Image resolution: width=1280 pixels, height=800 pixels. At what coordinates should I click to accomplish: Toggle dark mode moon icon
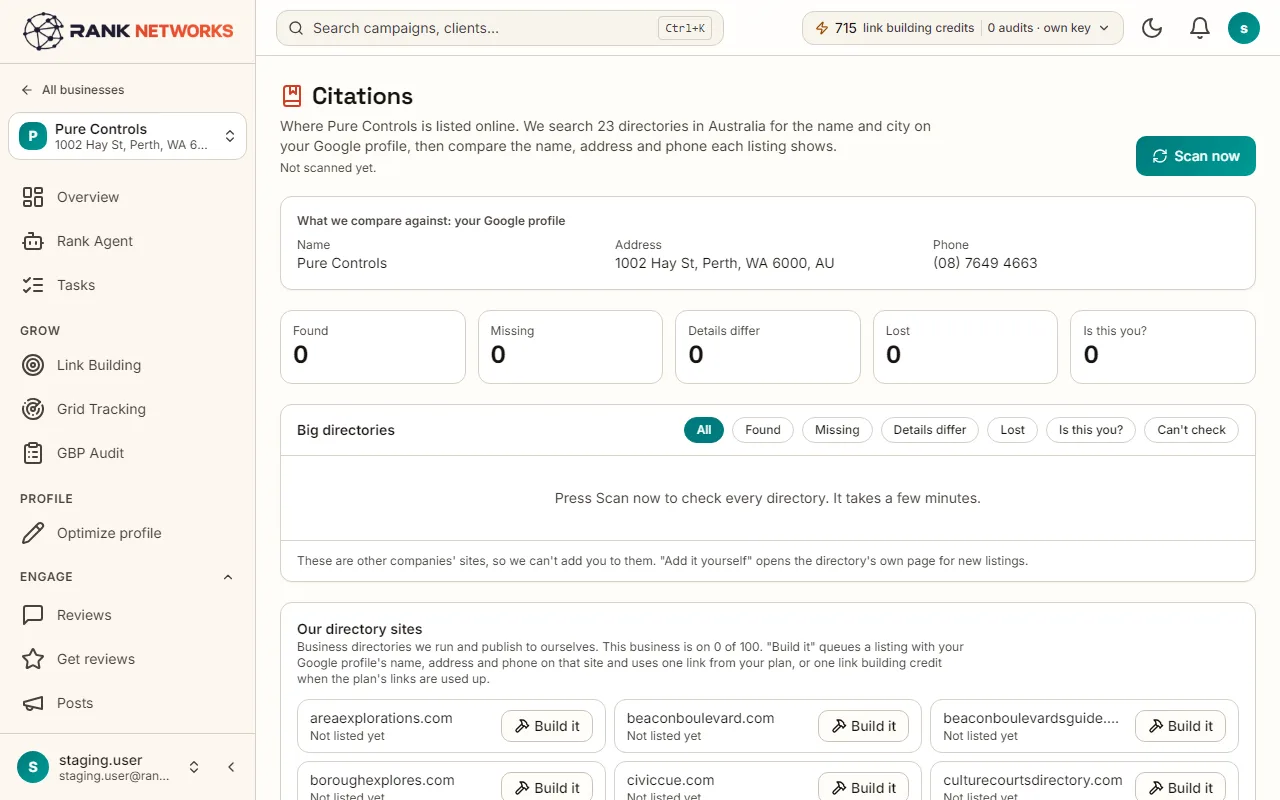[1152, 28]
